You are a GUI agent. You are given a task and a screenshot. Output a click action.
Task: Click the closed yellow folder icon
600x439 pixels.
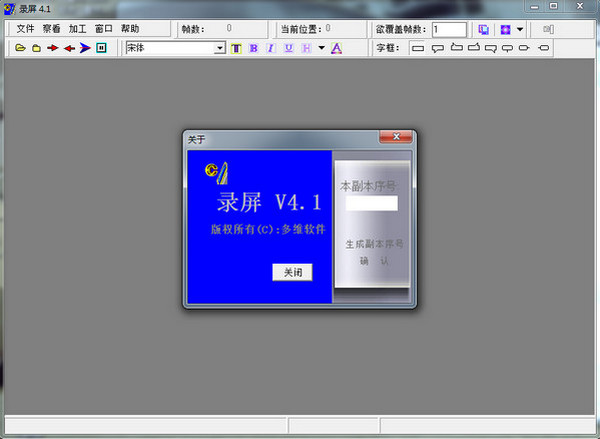point(36,48)
